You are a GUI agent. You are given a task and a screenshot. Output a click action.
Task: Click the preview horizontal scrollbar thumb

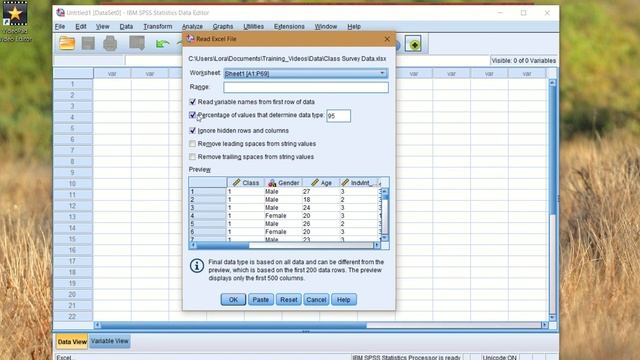[x=223, y=245]
